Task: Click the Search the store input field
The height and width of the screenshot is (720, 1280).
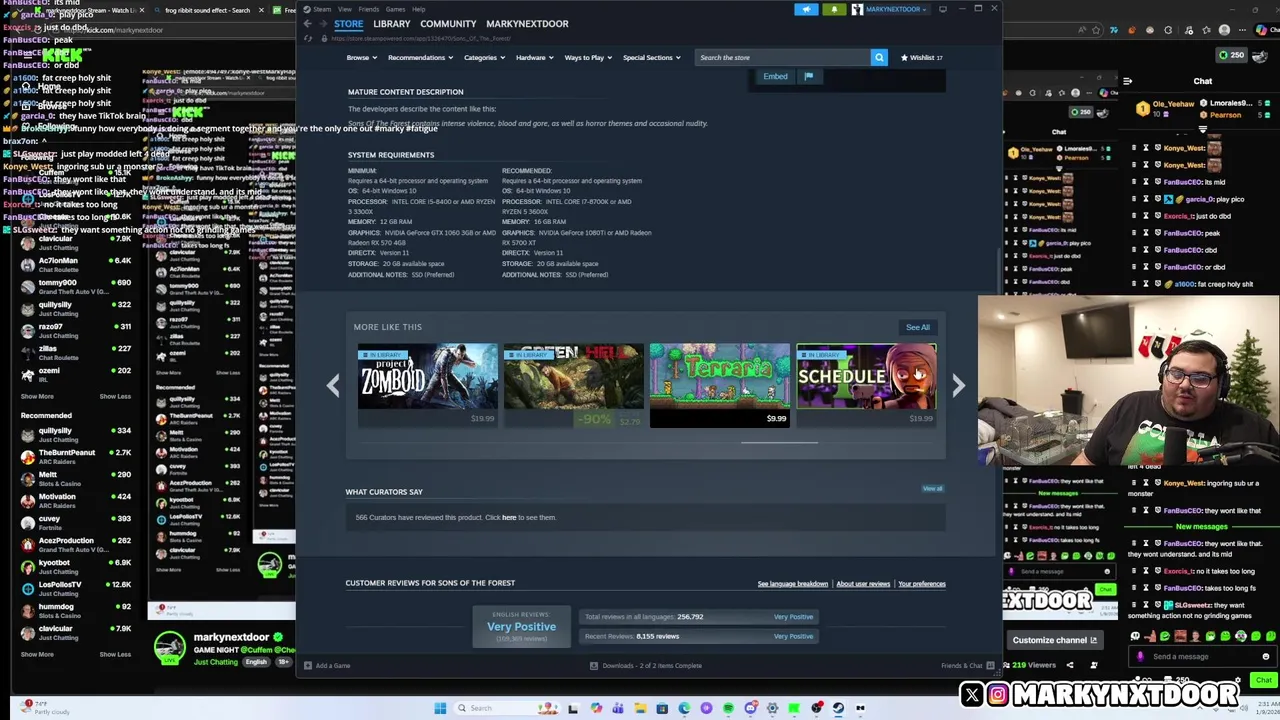Action: tap(783, 57)
